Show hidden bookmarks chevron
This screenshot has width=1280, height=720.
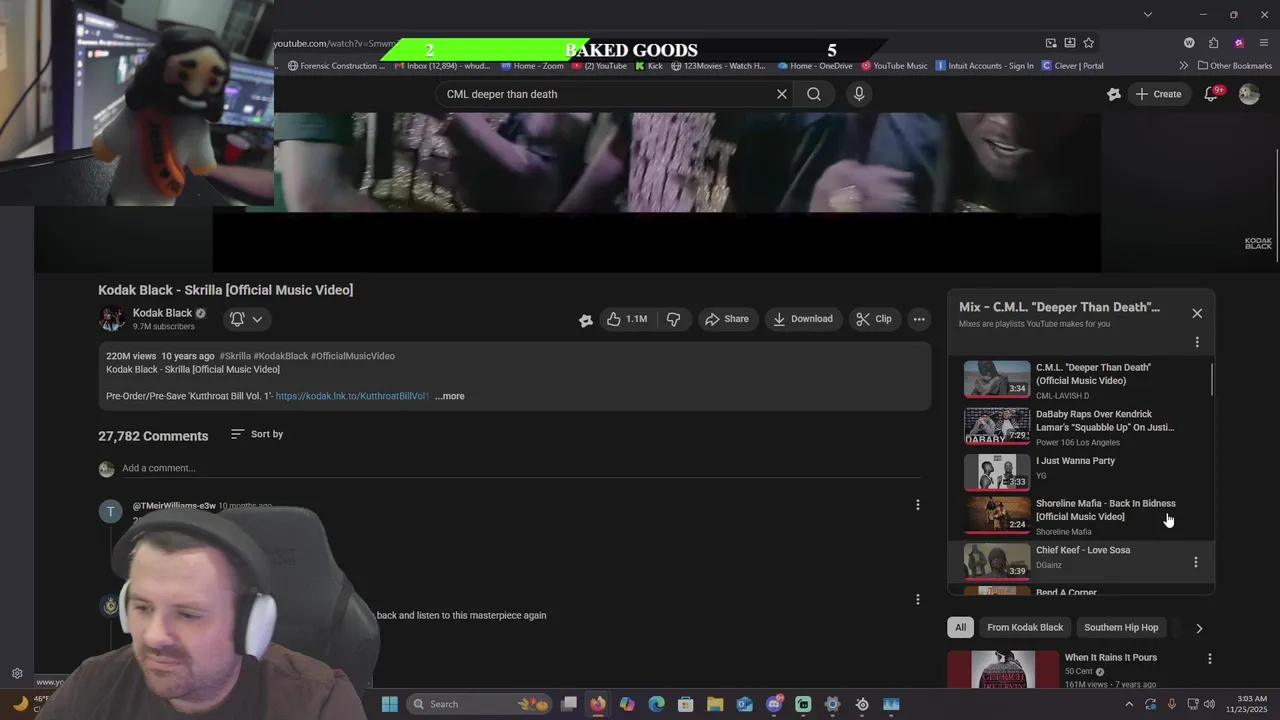(x=1184, y=66)
